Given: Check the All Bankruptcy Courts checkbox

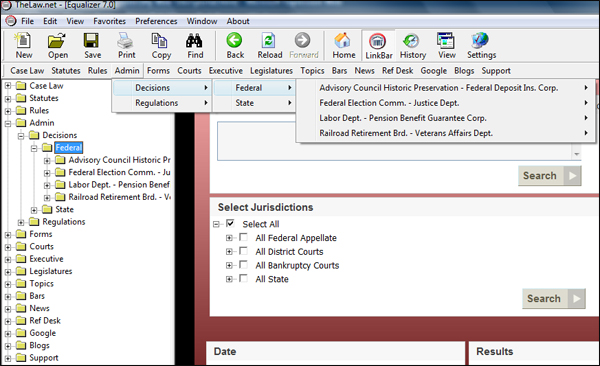Looking at the screenshot, I should tap(243, 265).
